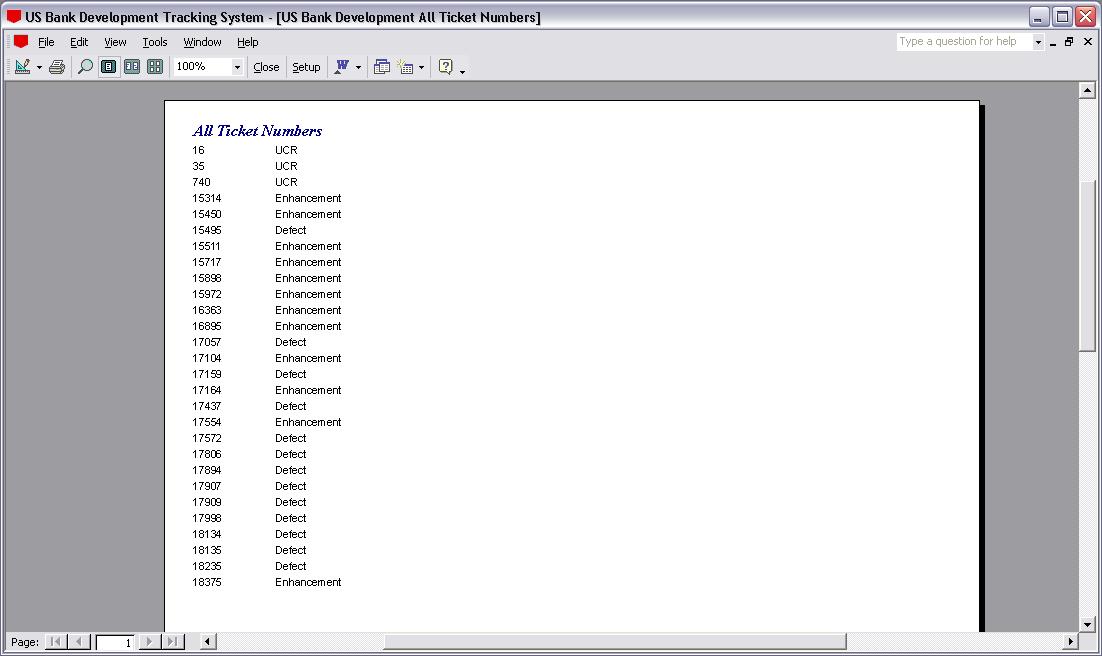The width and height of the screenshot is (1102, 656).
Task: Select the Zoom magnifier tool
Action: pos(85,67)
